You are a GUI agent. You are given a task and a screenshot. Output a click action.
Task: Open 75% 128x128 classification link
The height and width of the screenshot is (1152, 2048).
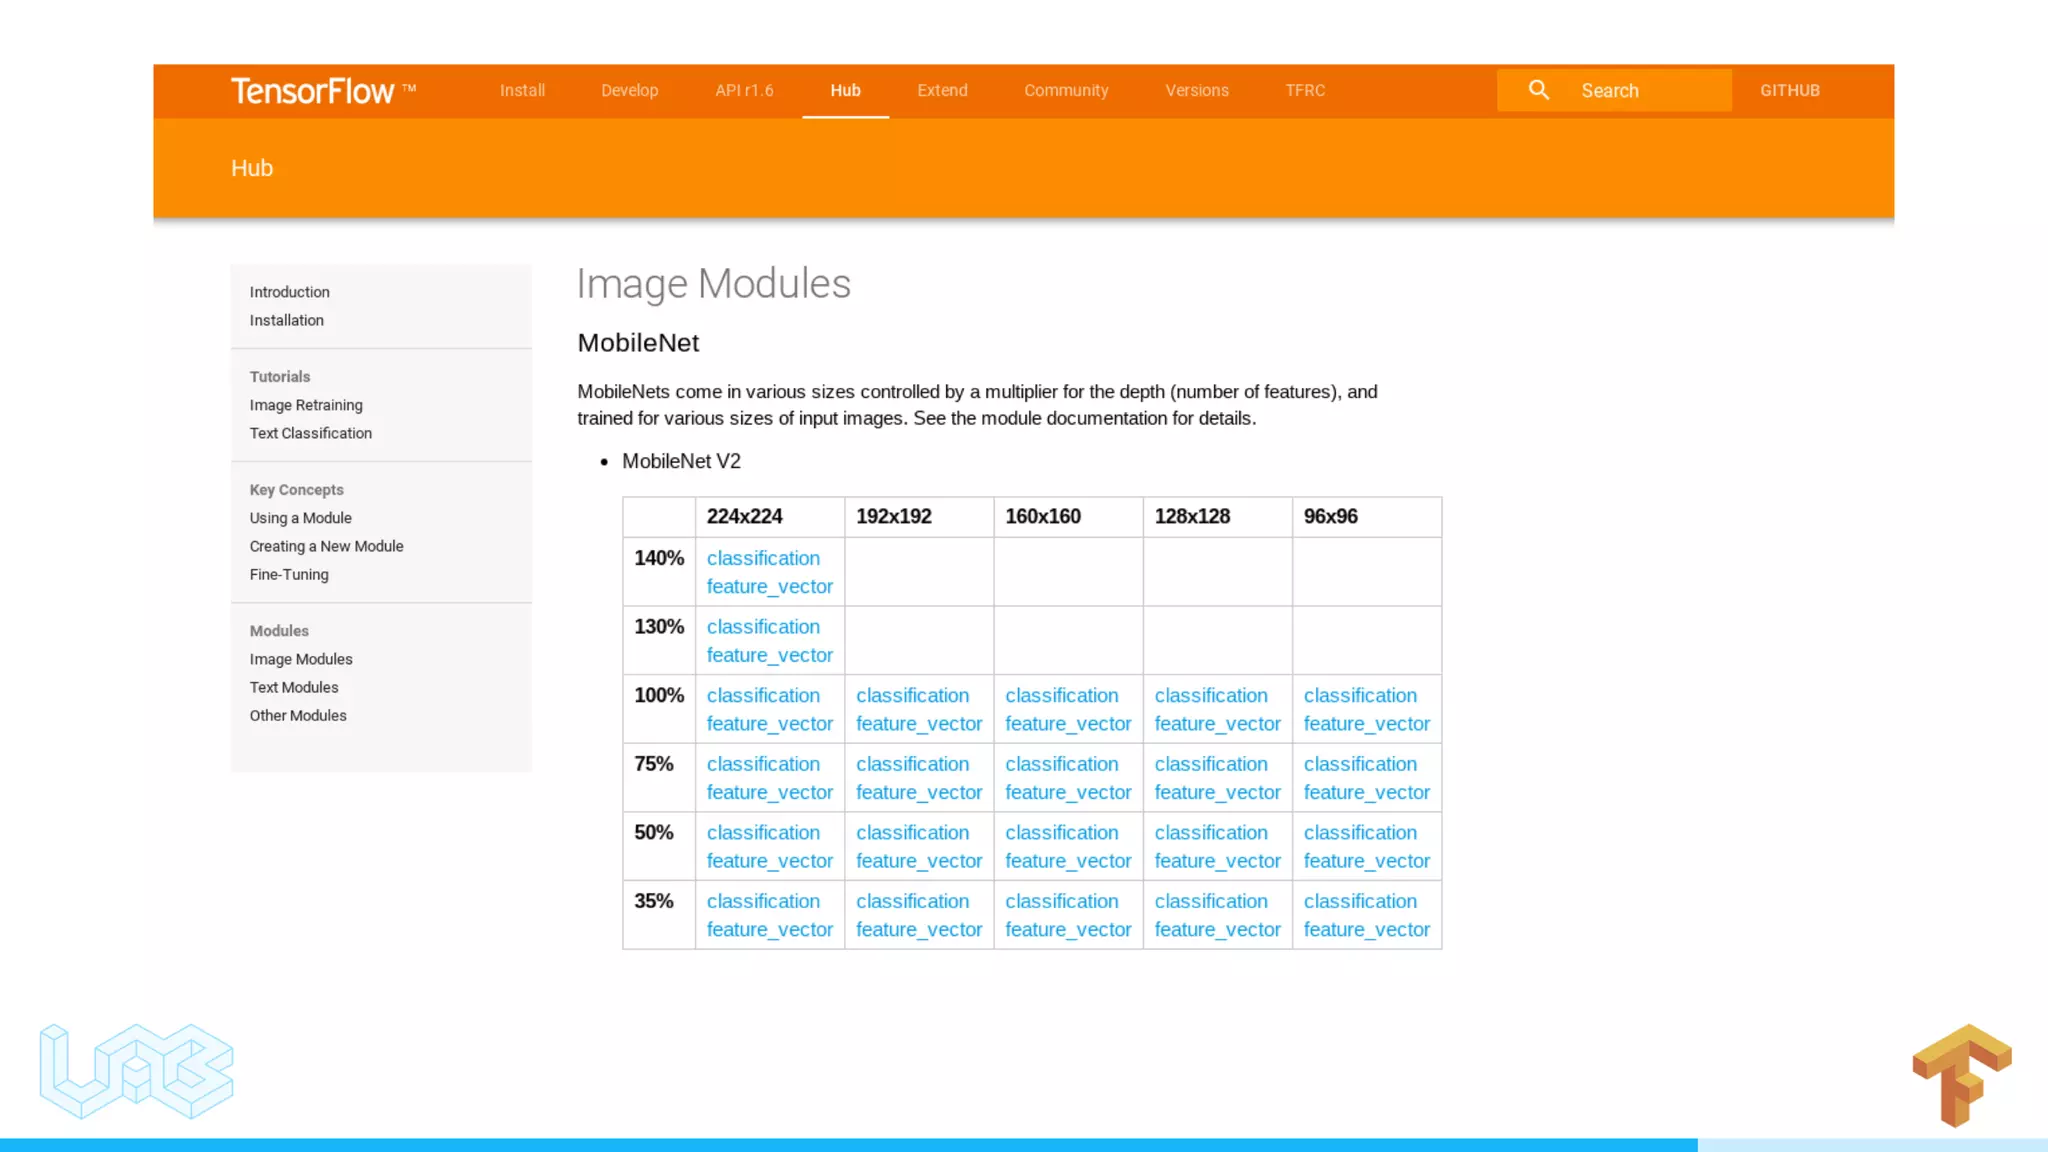pyautogui.click(x=1211, y=764)
